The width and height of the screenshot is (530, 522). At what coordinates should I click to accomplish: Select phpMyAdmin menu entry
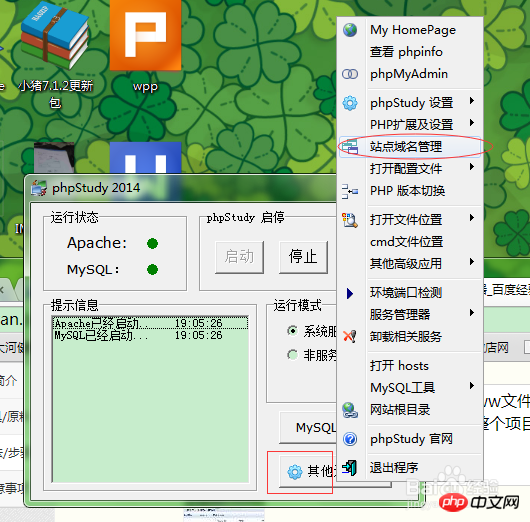[x=410, y=74]
